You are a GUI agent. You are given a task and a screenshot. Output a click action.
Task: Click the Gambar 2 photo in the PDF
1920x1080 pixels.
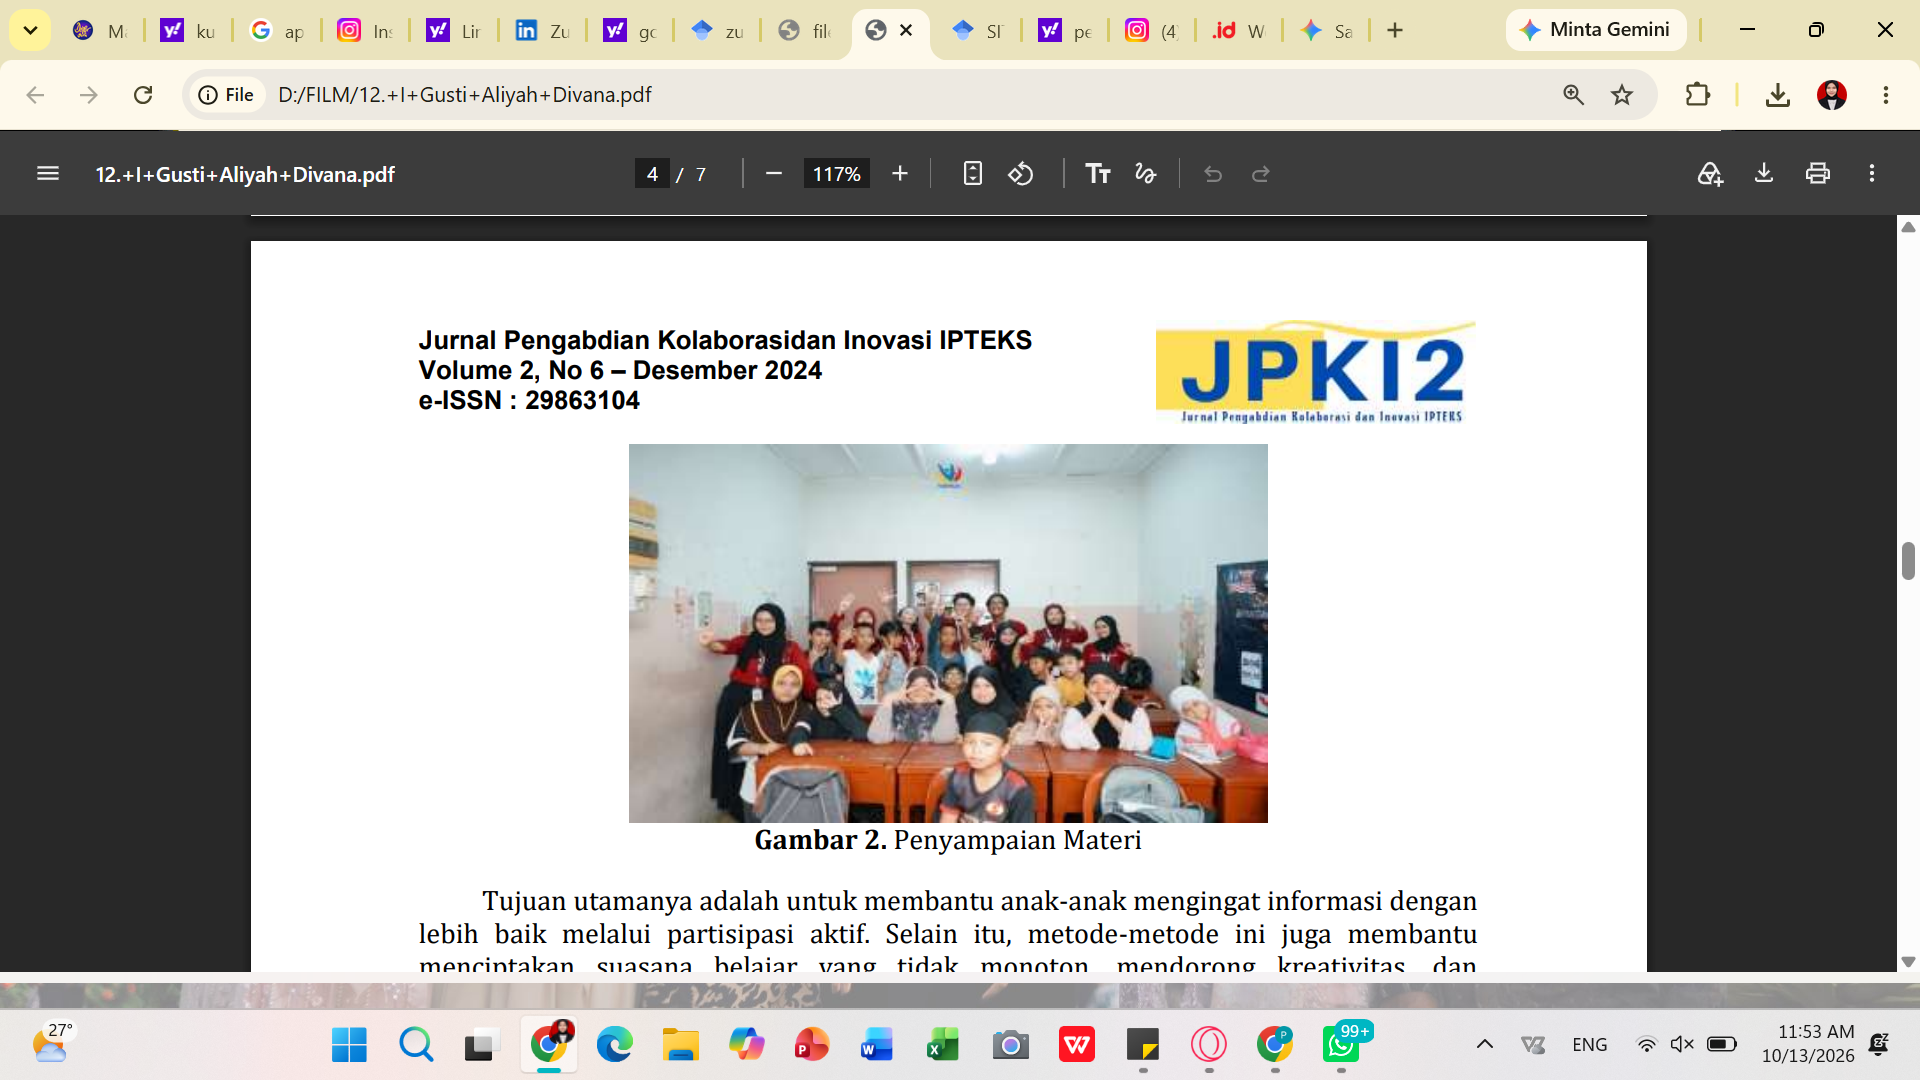[x=948, y=633]
